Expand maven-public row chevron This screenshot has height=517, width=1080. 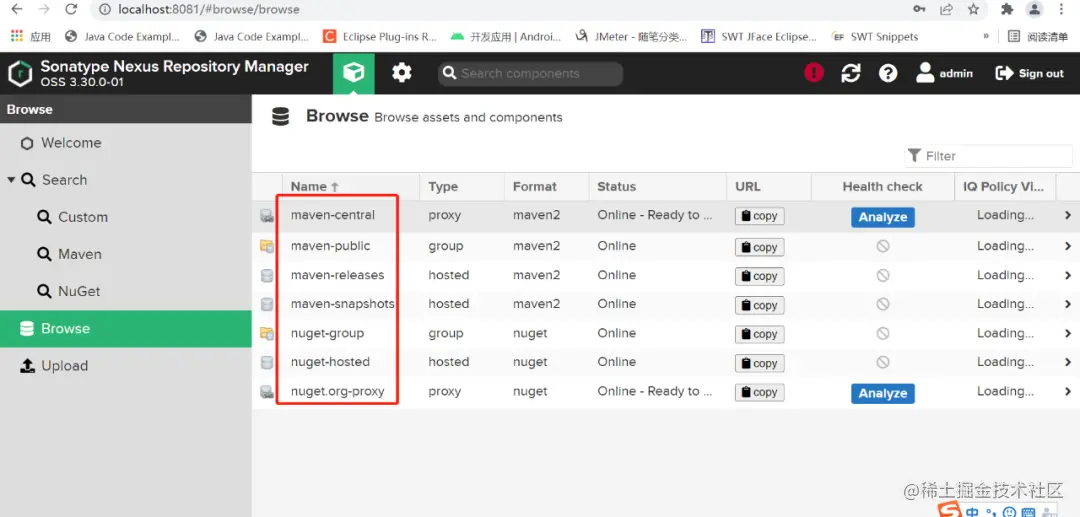(x=1068, y=246)
